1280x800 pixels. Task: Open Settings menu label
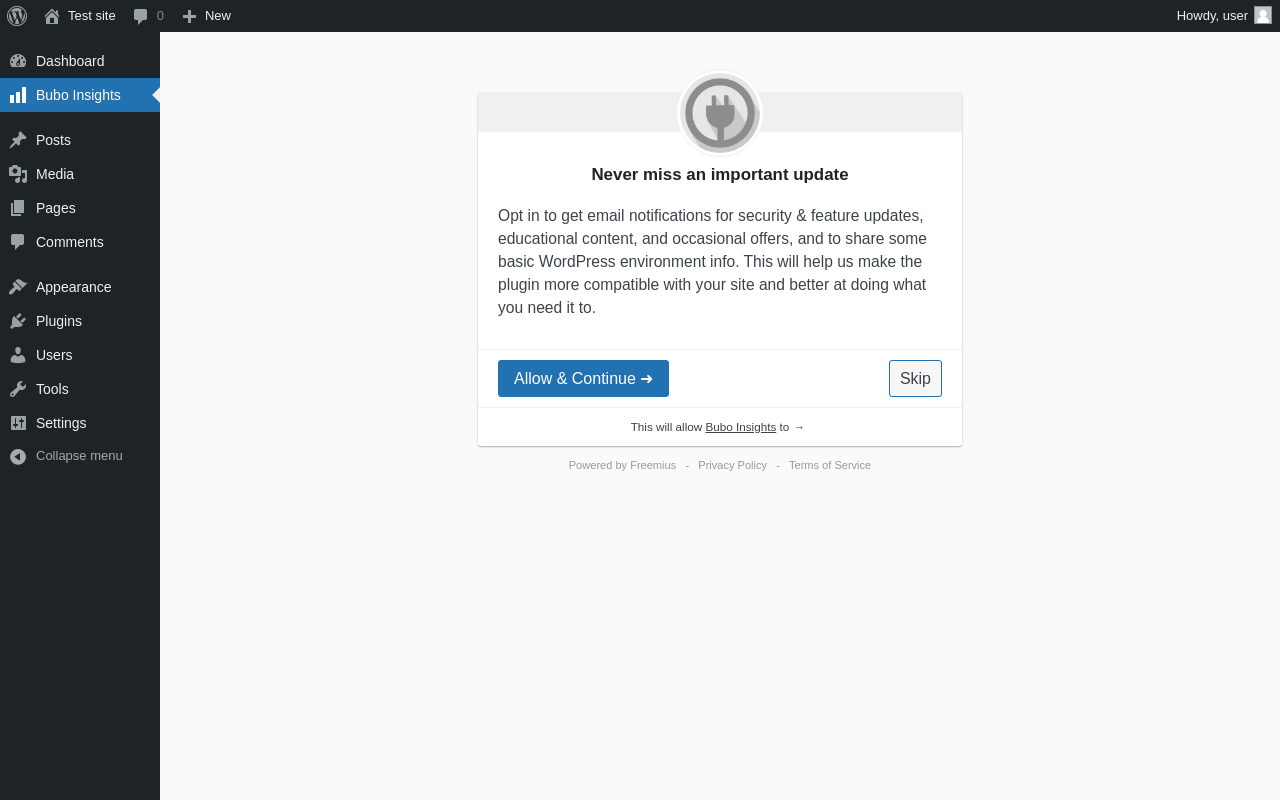tap(61, 423)
